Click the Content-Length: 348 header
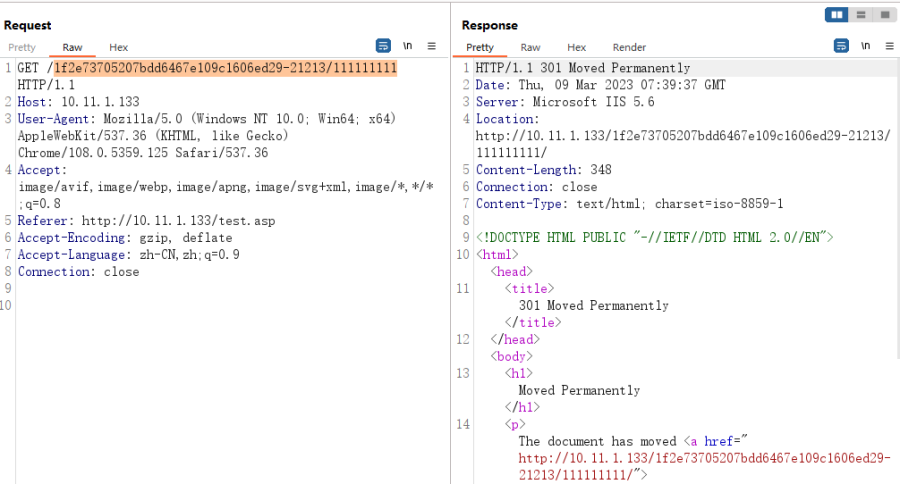Screen dimensions: 900x484 pos(544,170)
